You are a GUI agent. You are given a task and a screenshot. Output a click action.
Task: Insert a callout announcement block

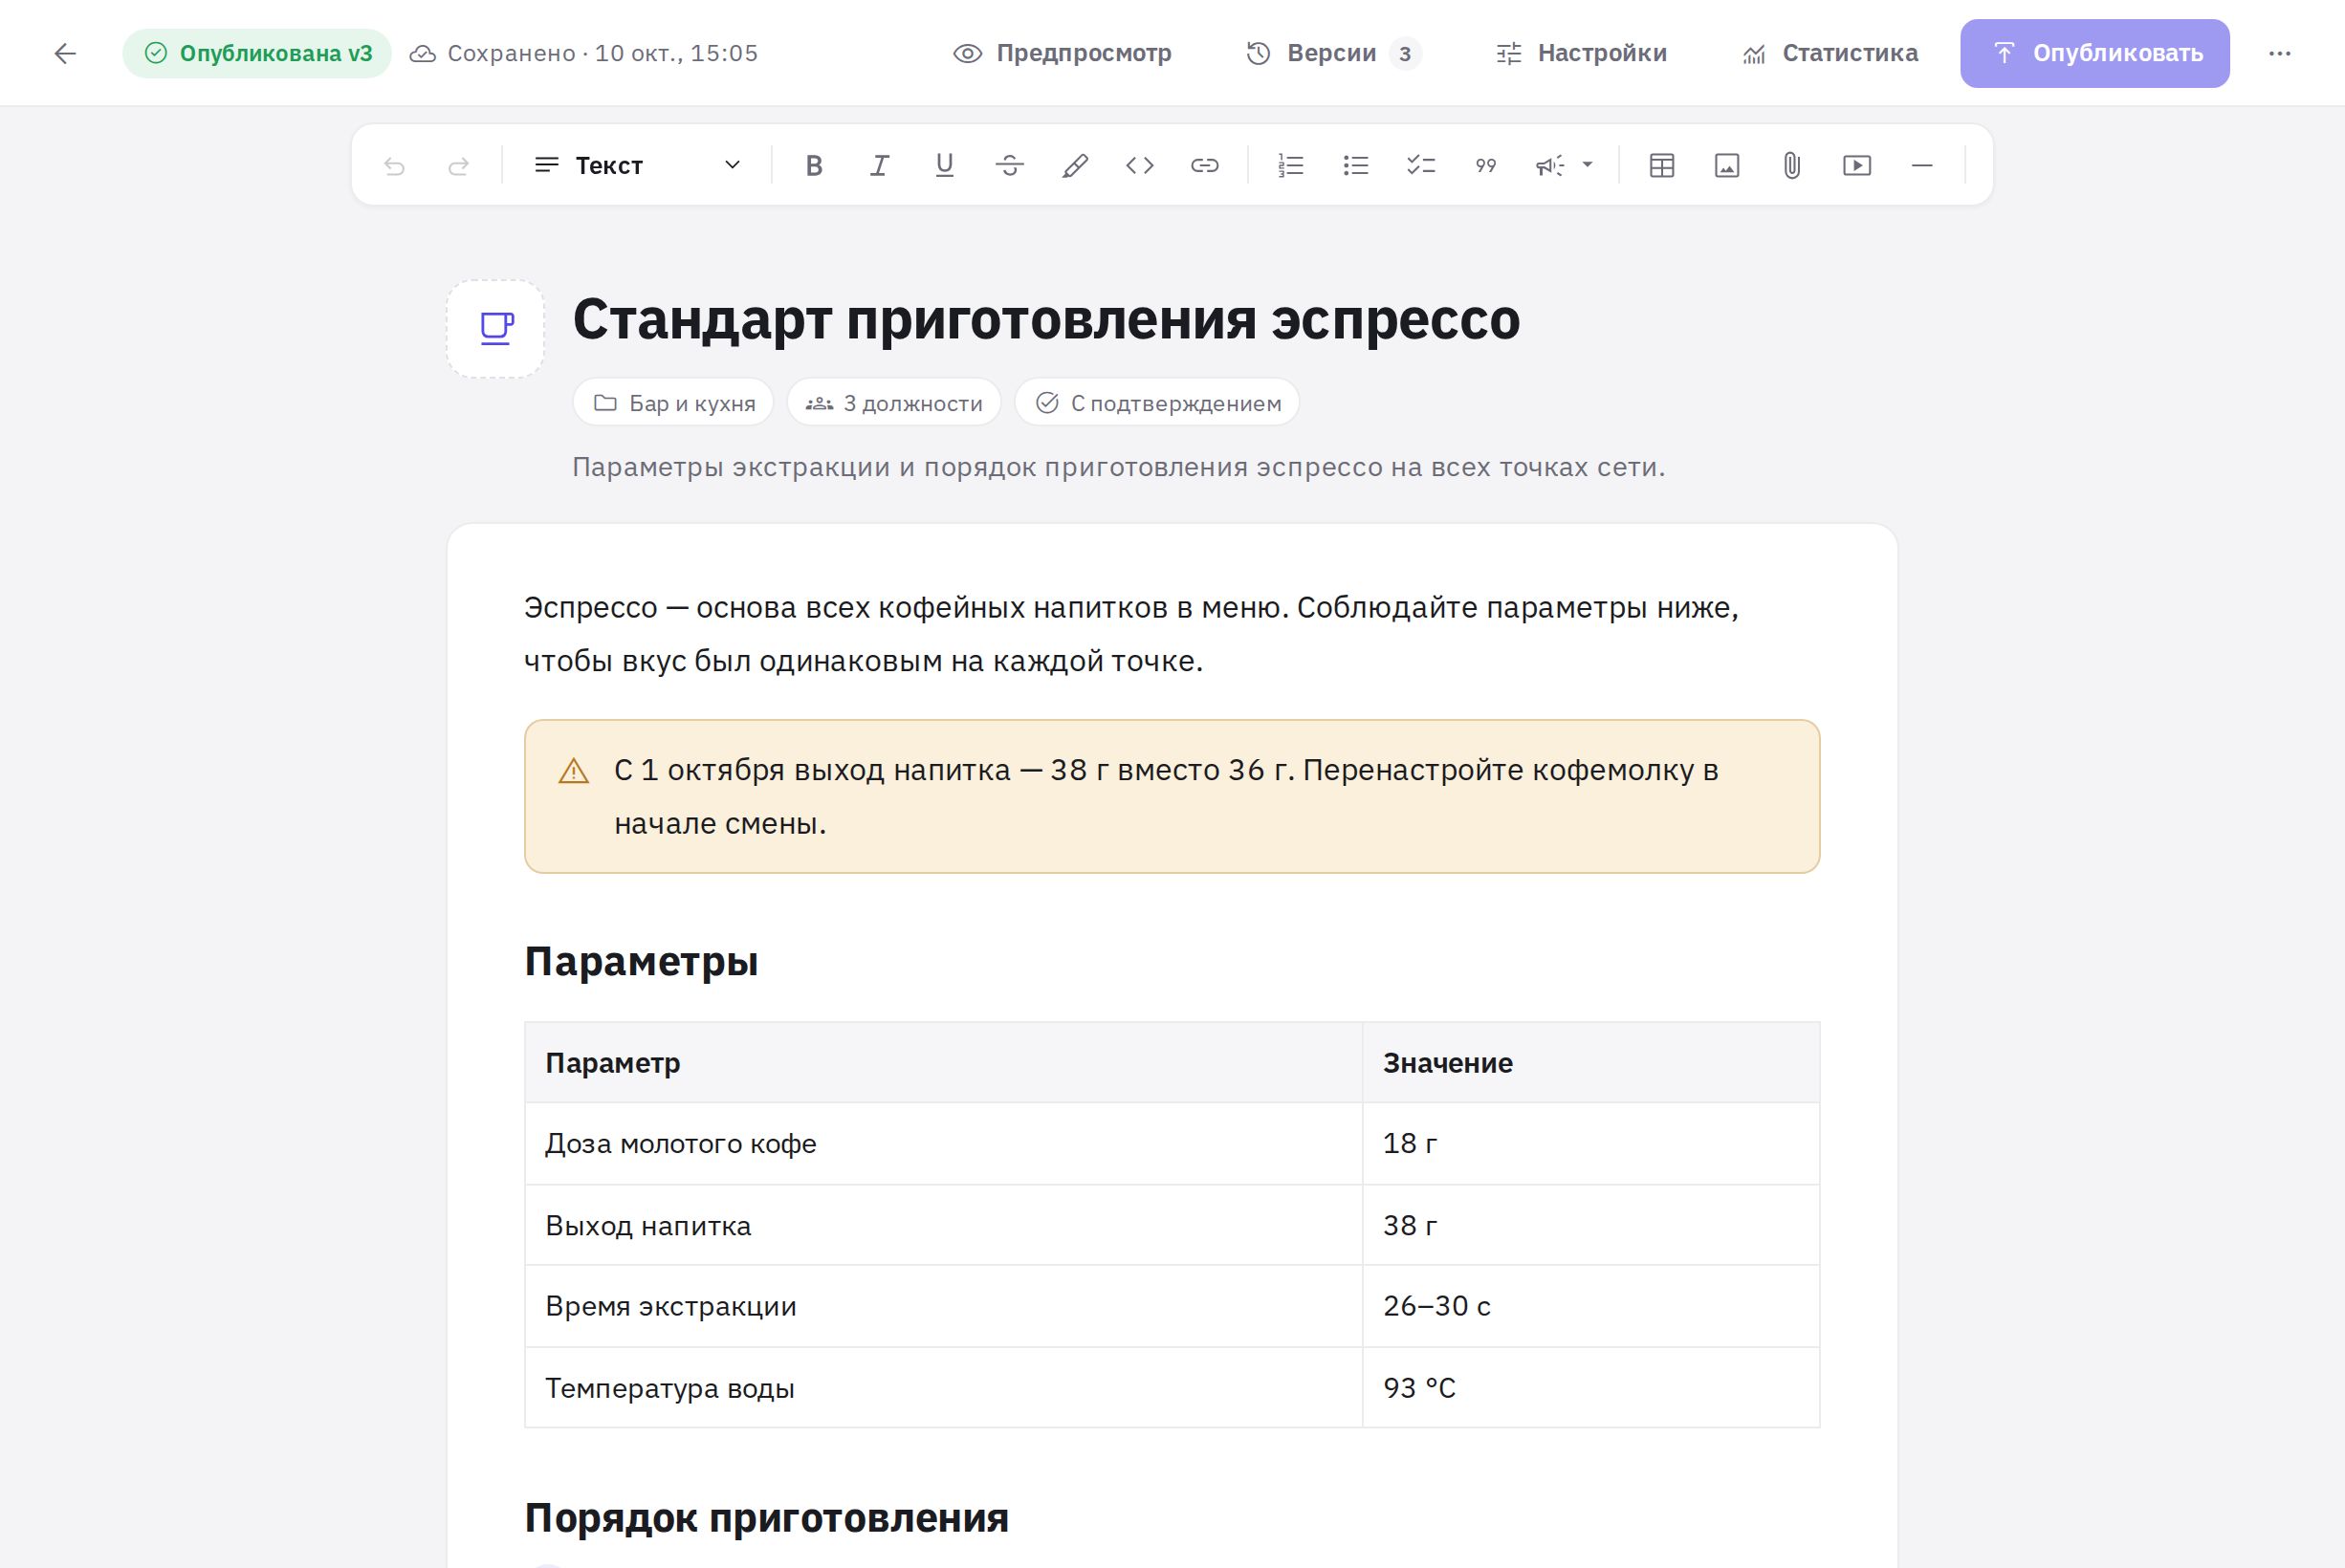pos(1549,165)
